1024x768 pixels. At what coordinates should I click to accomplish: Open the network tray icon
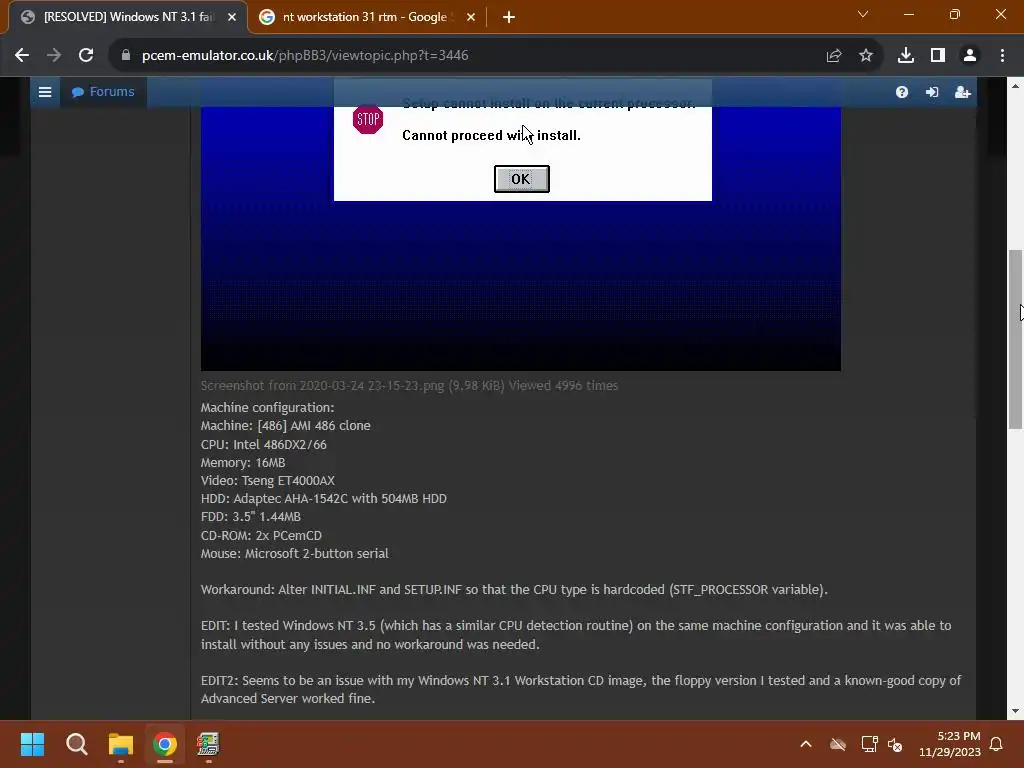(869, 744)
